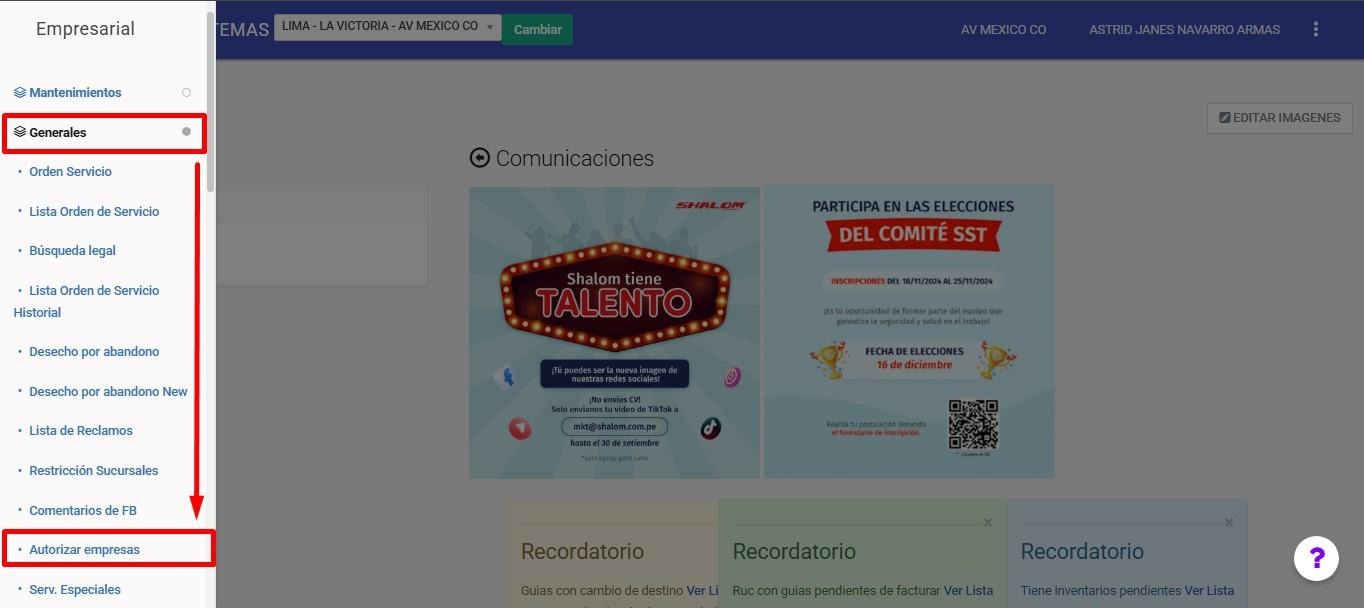
Task: Open the Shalom tiene Talento banner image
Action: [x=614, y=332]
